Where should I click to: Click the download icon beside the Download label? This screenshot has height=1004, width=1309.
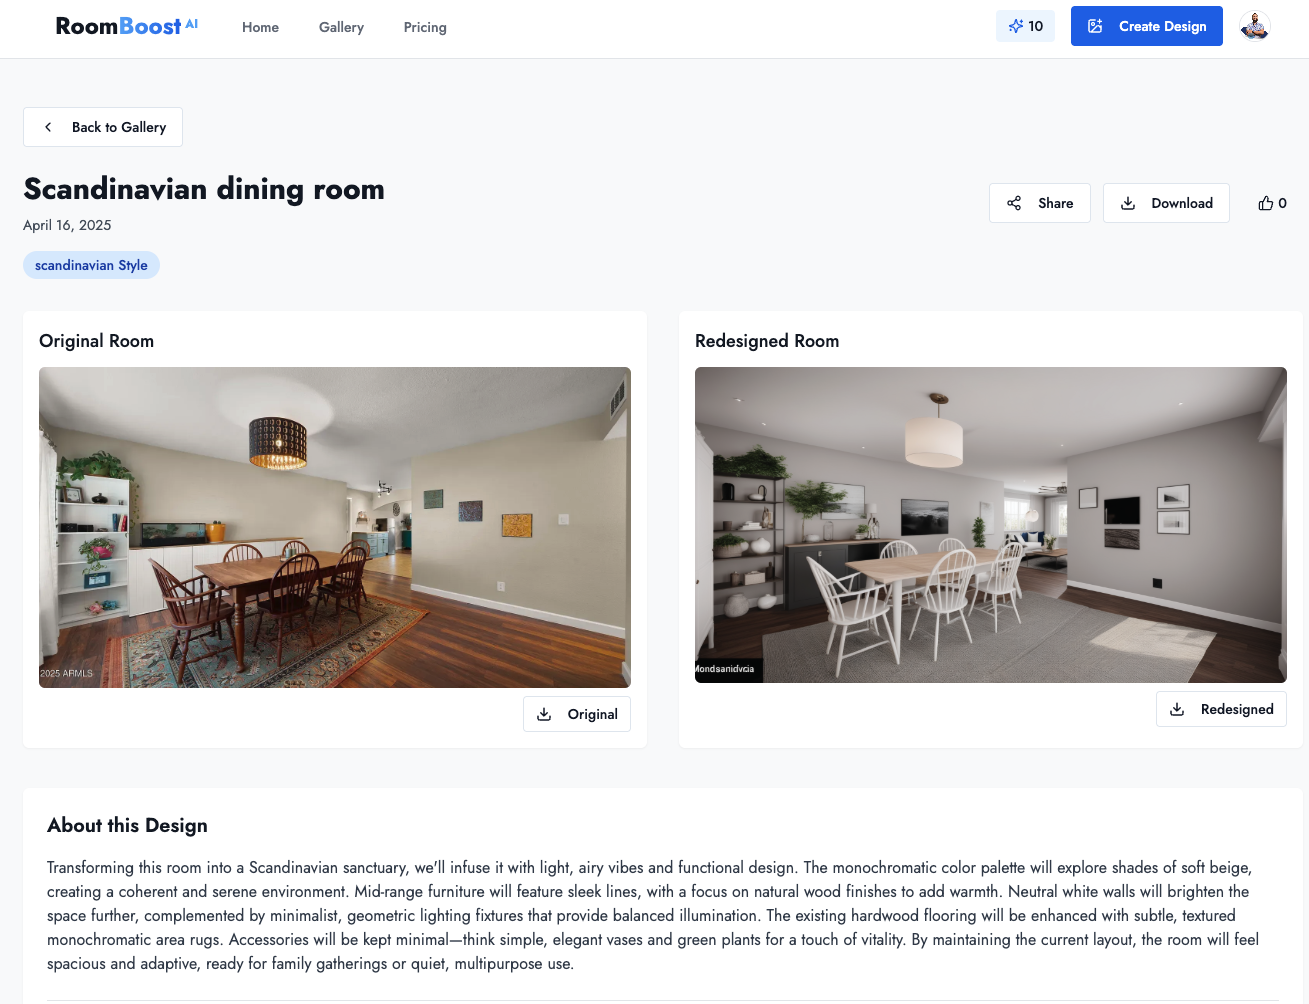point(1128,203)
